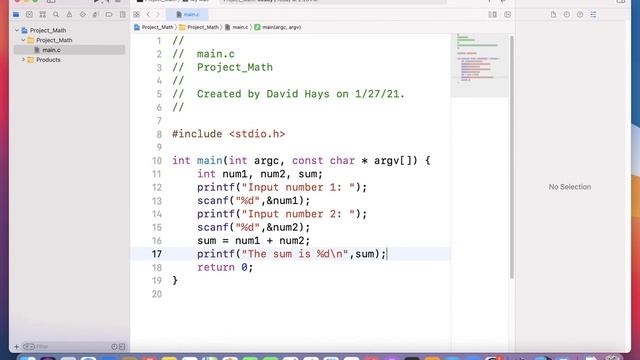Click line number 17 in gutter
640x360 pixels.
tap(157, 254)
